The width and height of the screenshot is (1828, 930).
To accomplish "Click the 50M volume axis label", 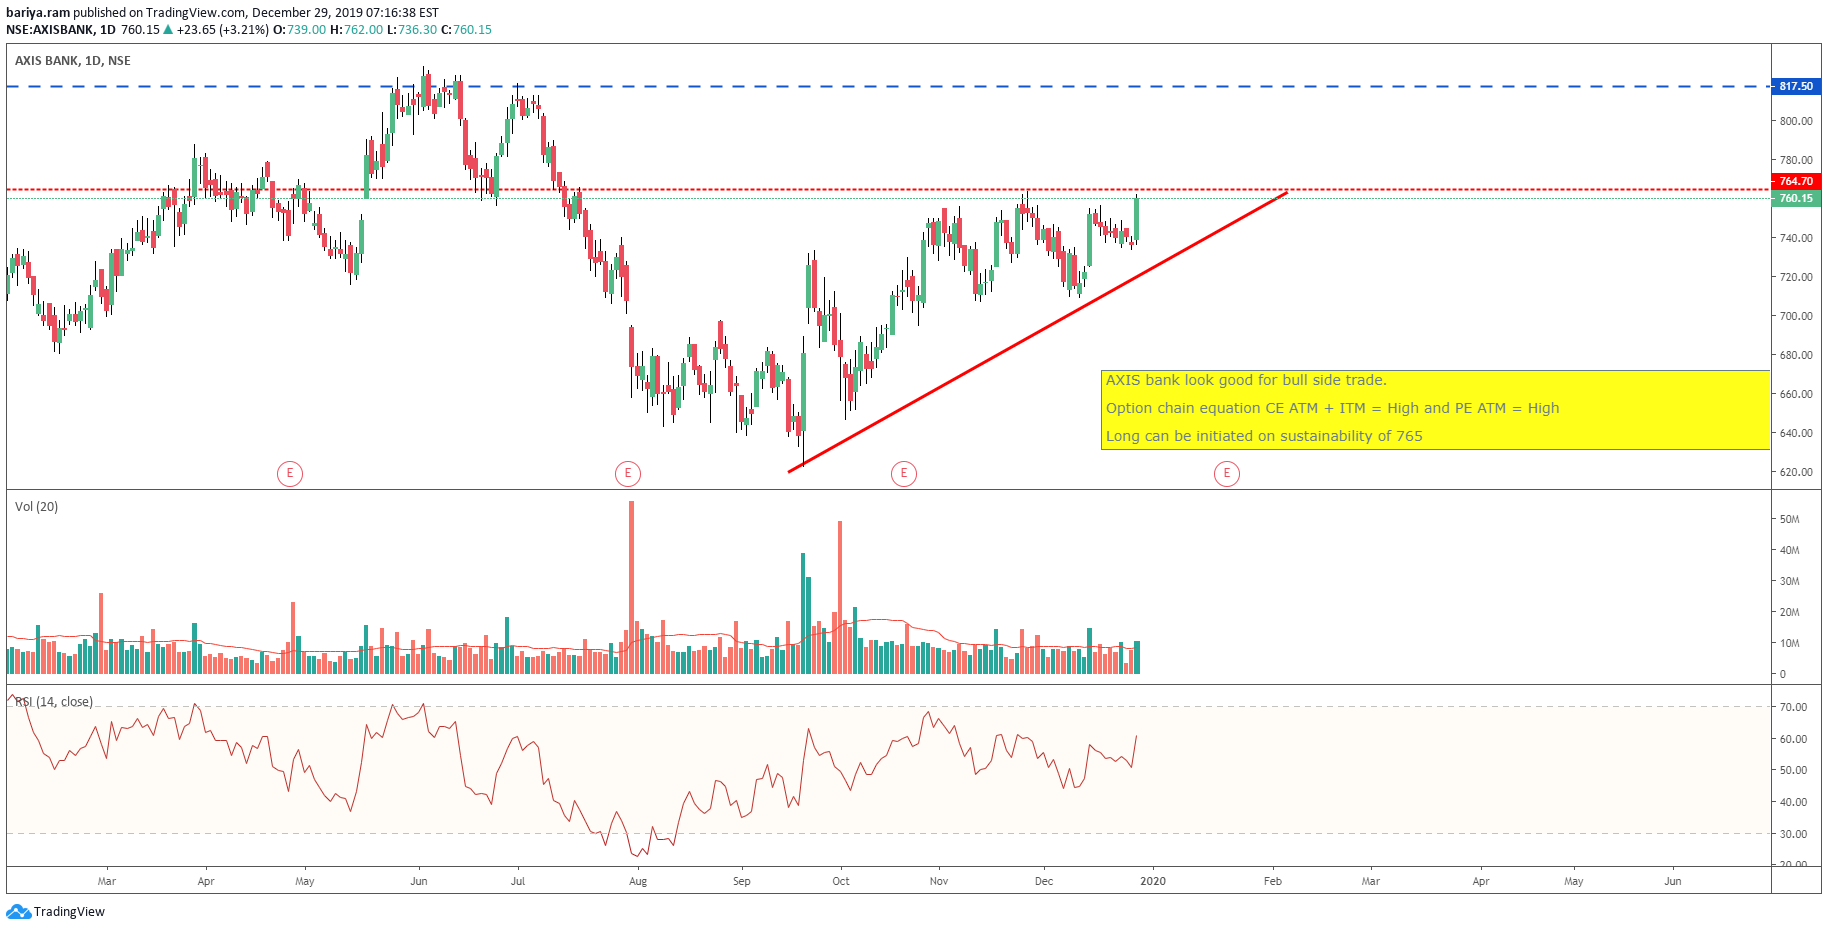I will pos(1790,519).
